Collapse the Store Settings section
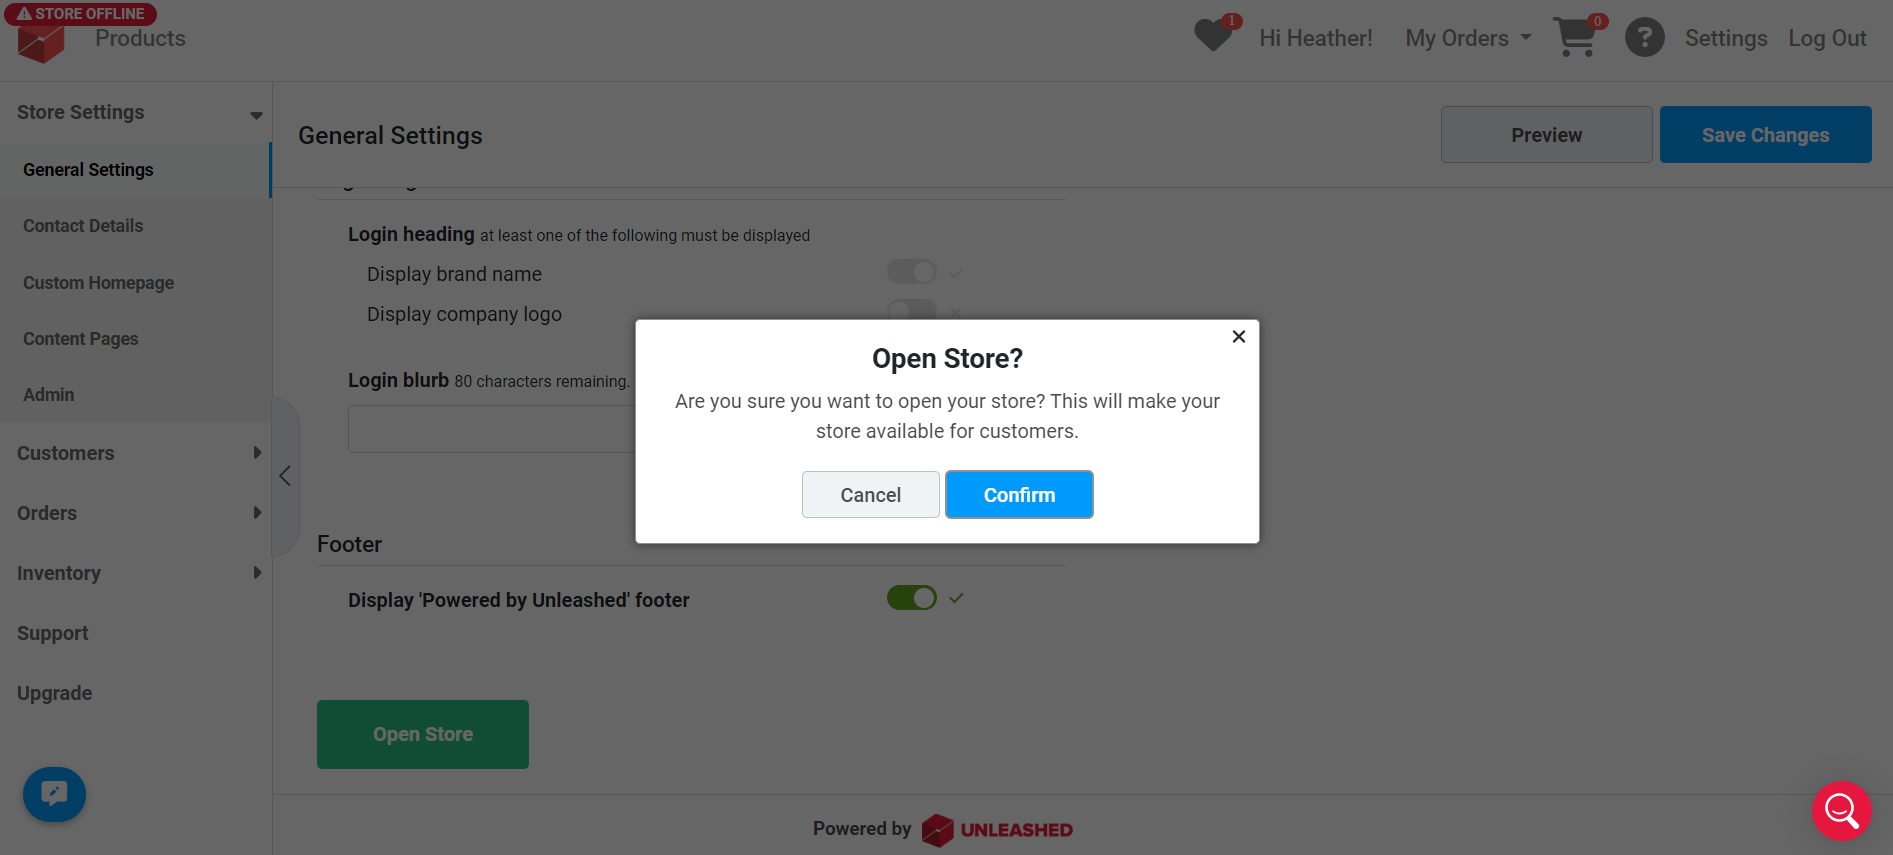1893x855 pixels. click(x=136, y=113)
